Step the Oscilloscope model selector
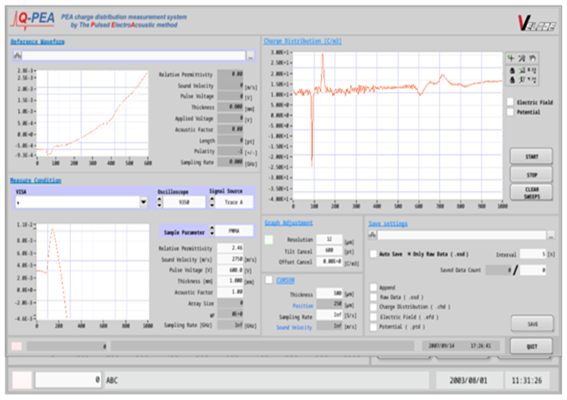This screenshot has width=567, height=400. (159, 202)
